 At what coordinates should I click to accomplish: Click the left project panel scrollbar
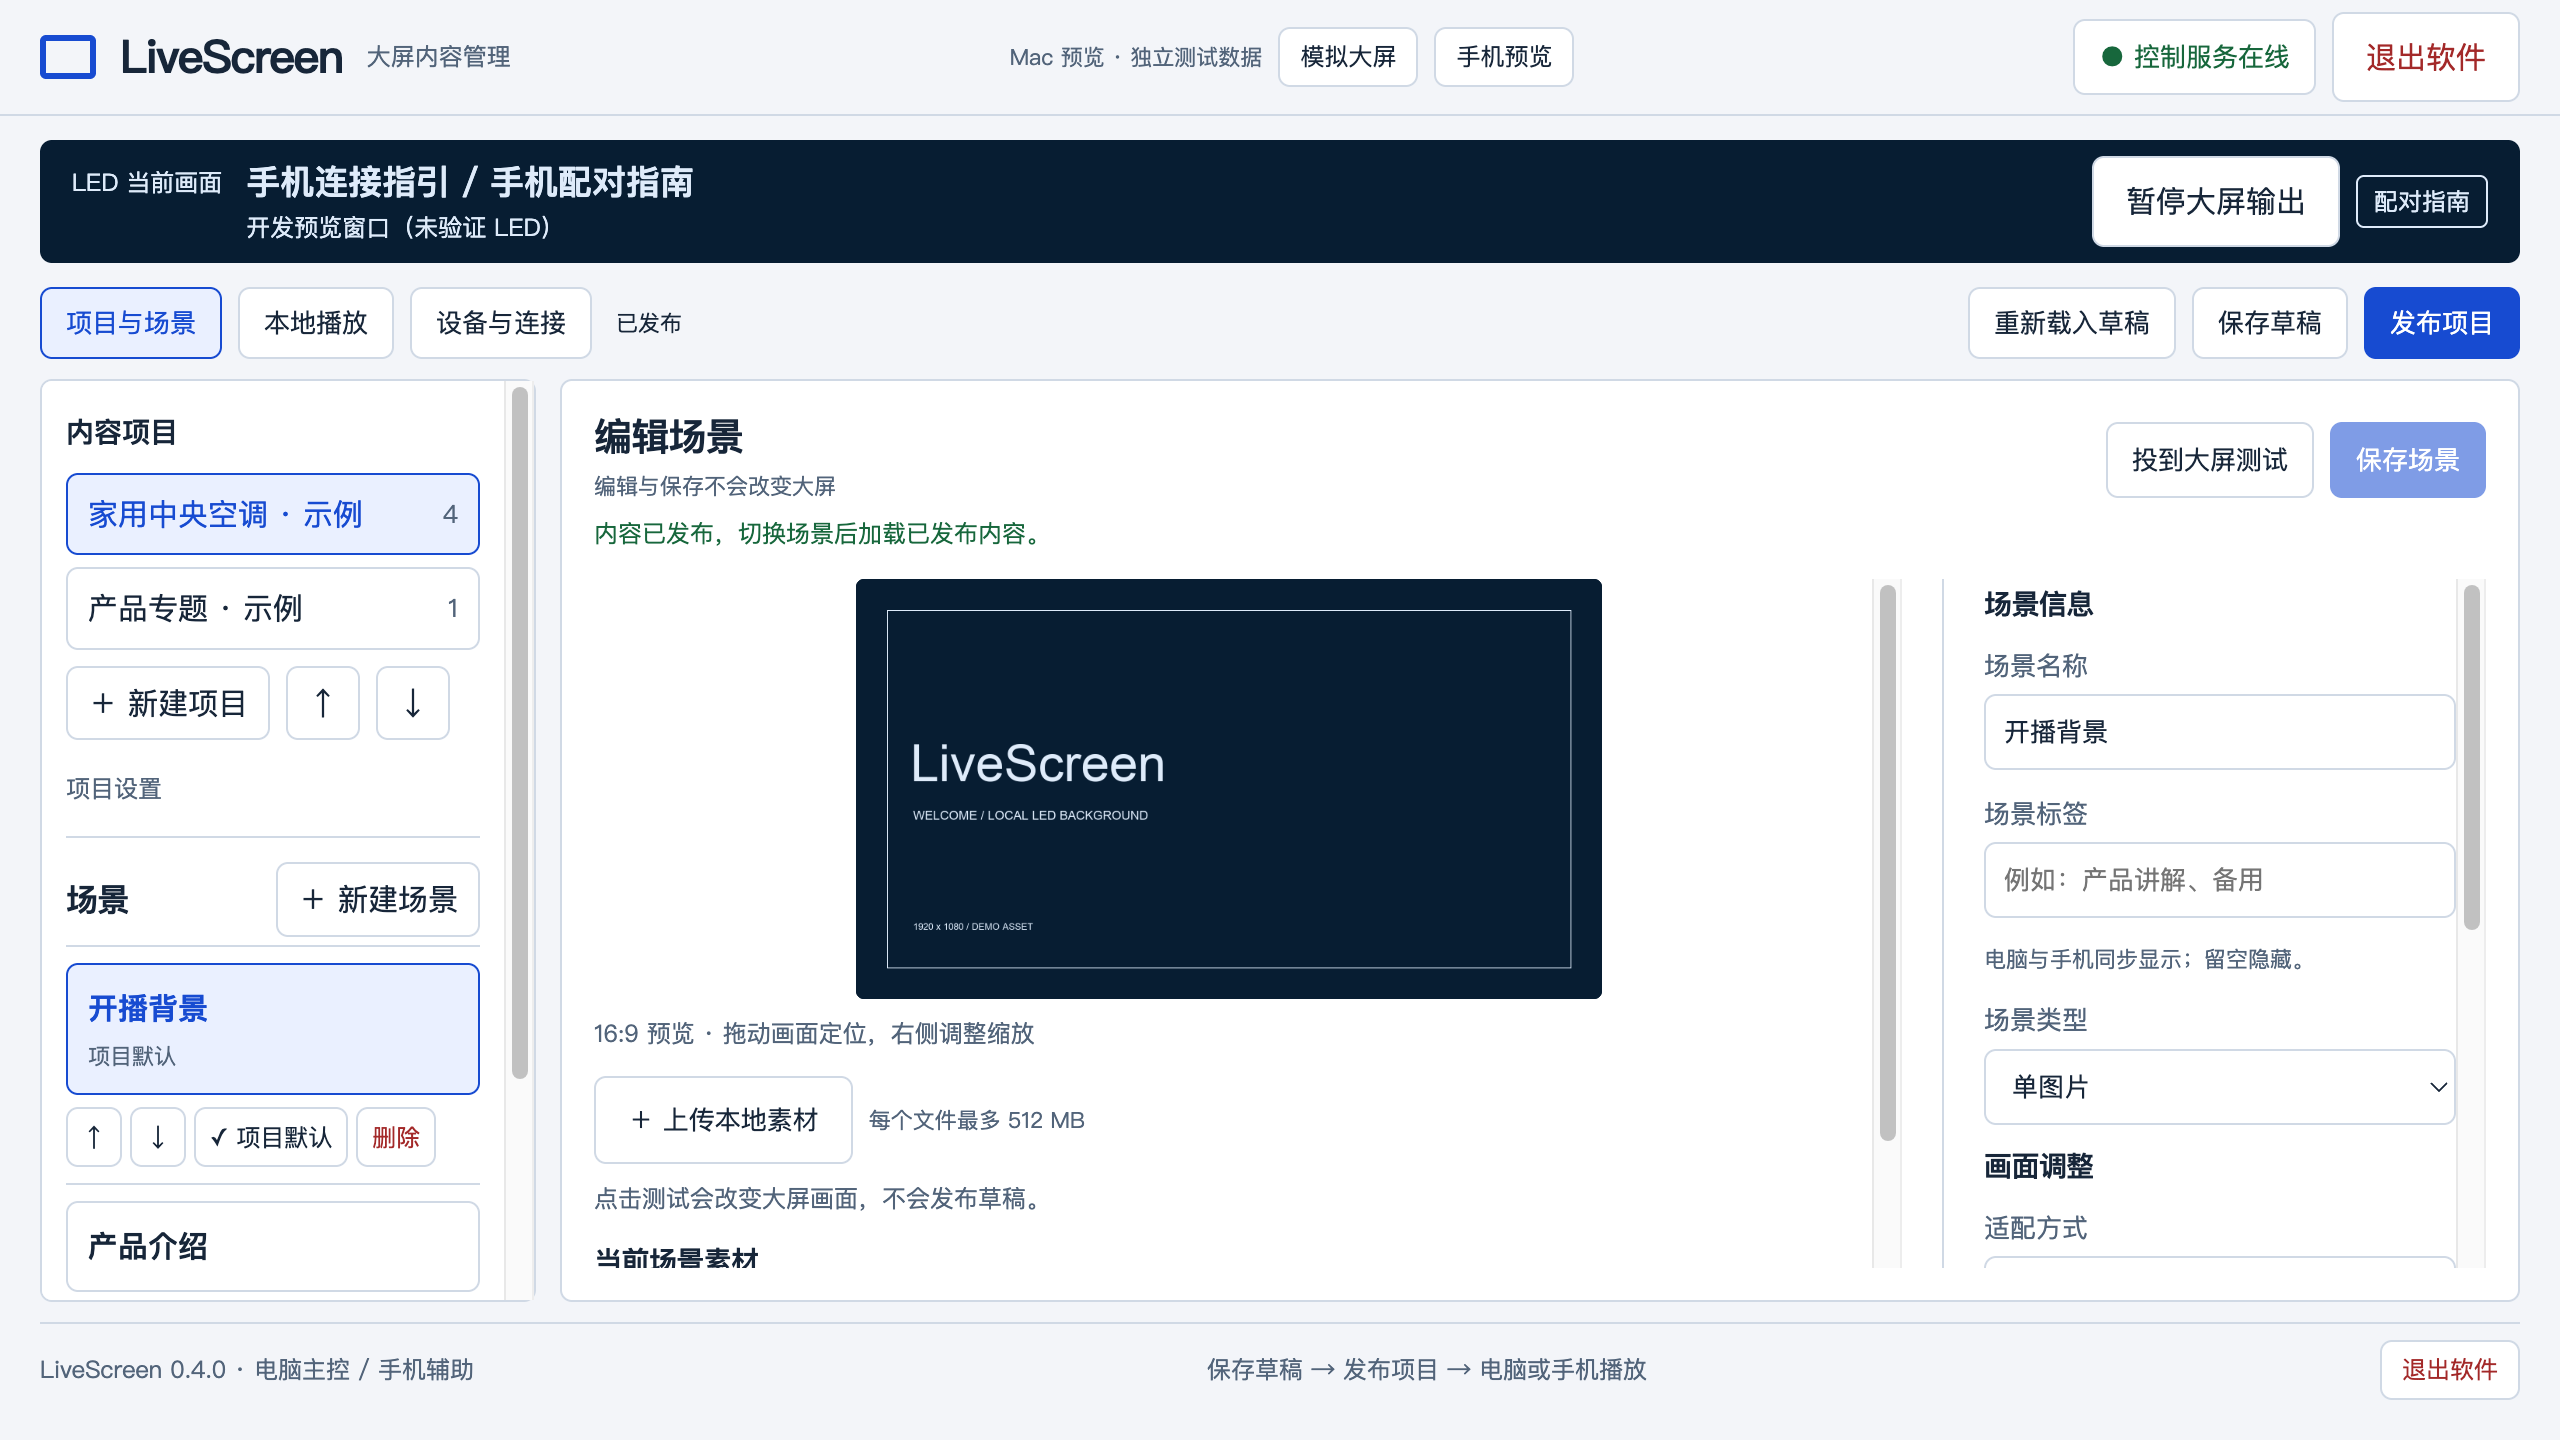[x=520, y=733]
